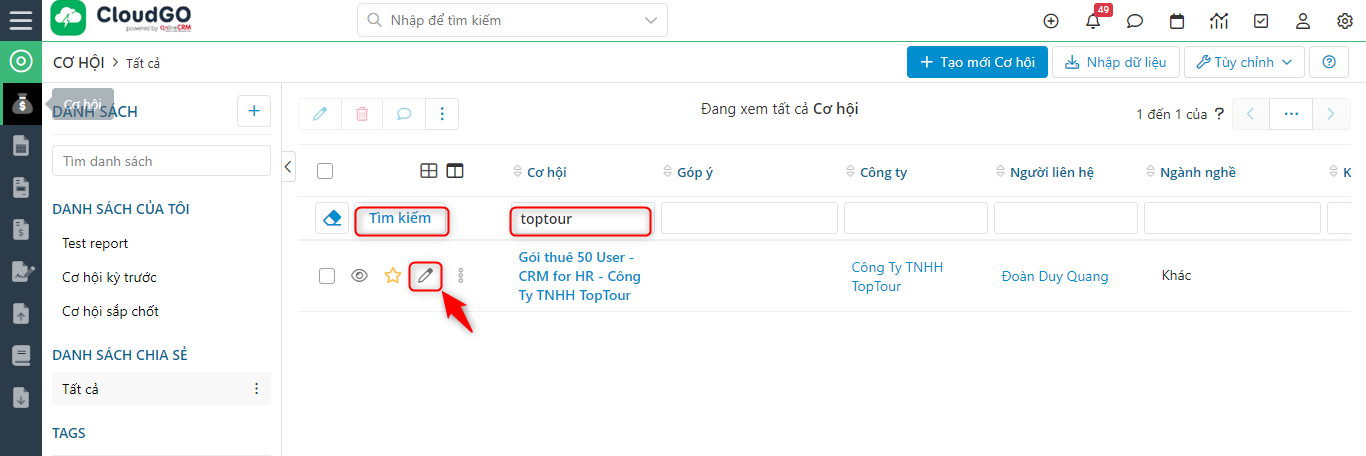Open the hamburger main menu
1366x456 pixels.
click(20, 20)
